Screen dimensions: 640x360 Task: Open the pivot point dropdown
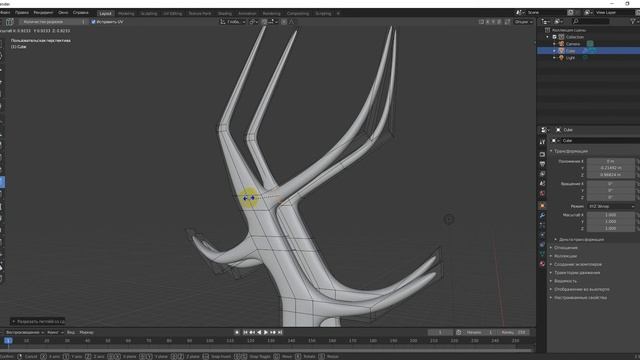(253, 22)
